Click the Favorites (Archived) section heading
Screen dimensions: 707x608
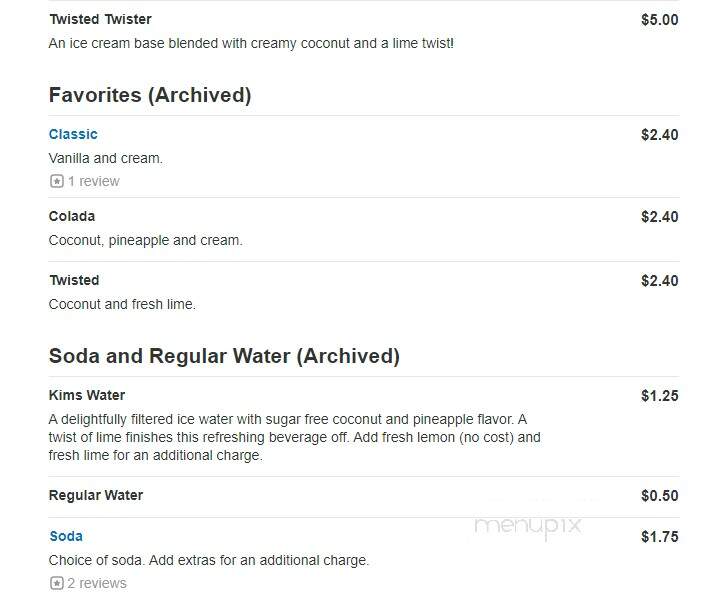150,95
